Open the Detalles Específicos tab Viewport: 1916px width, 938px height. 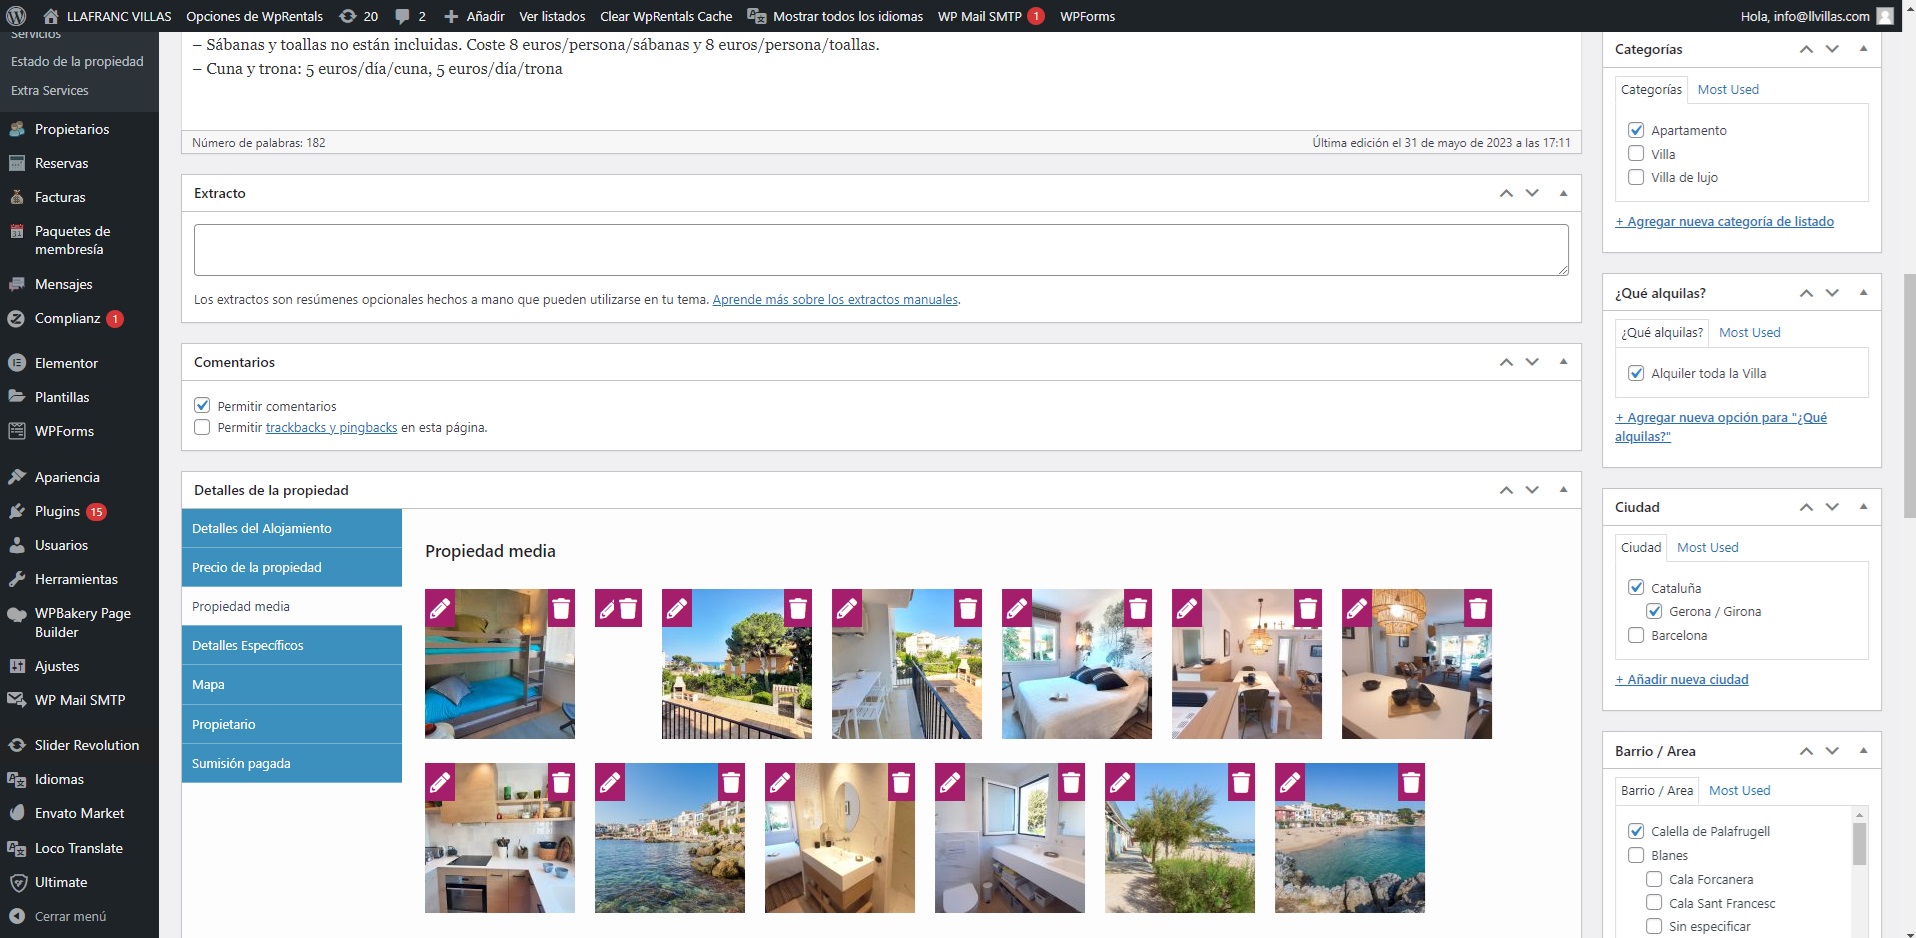click(x=292, y=645)
